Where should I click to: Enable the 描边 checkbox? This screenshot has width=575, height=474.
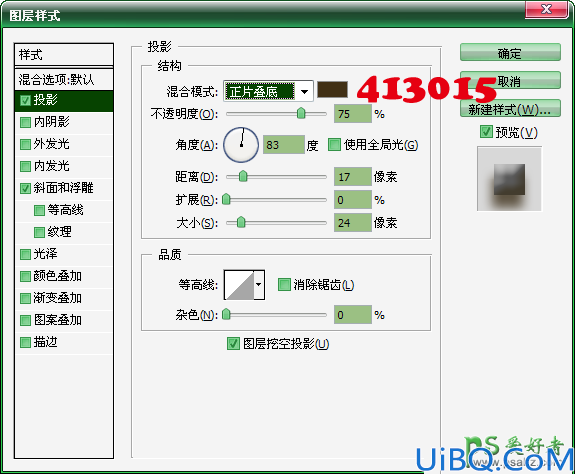click(25, 342)
